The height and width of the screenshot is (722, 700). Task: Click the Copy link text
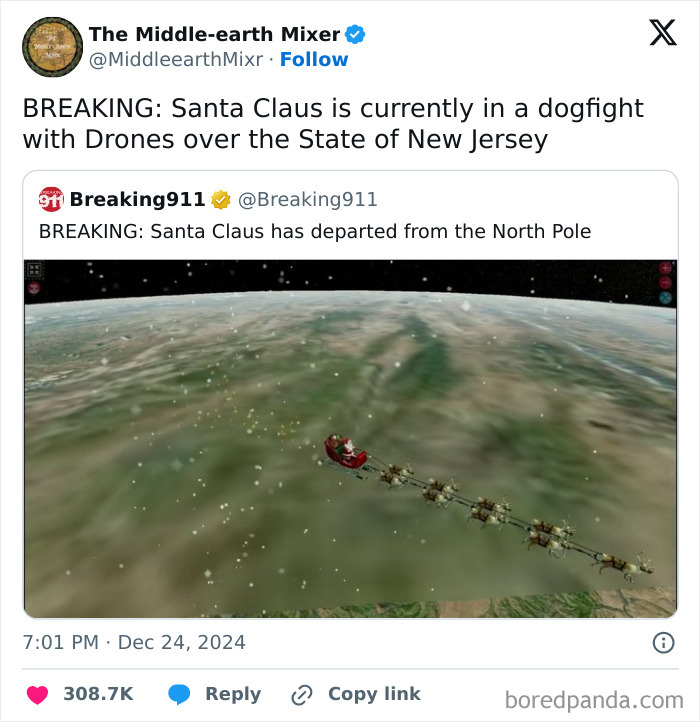tap(374, 694)
